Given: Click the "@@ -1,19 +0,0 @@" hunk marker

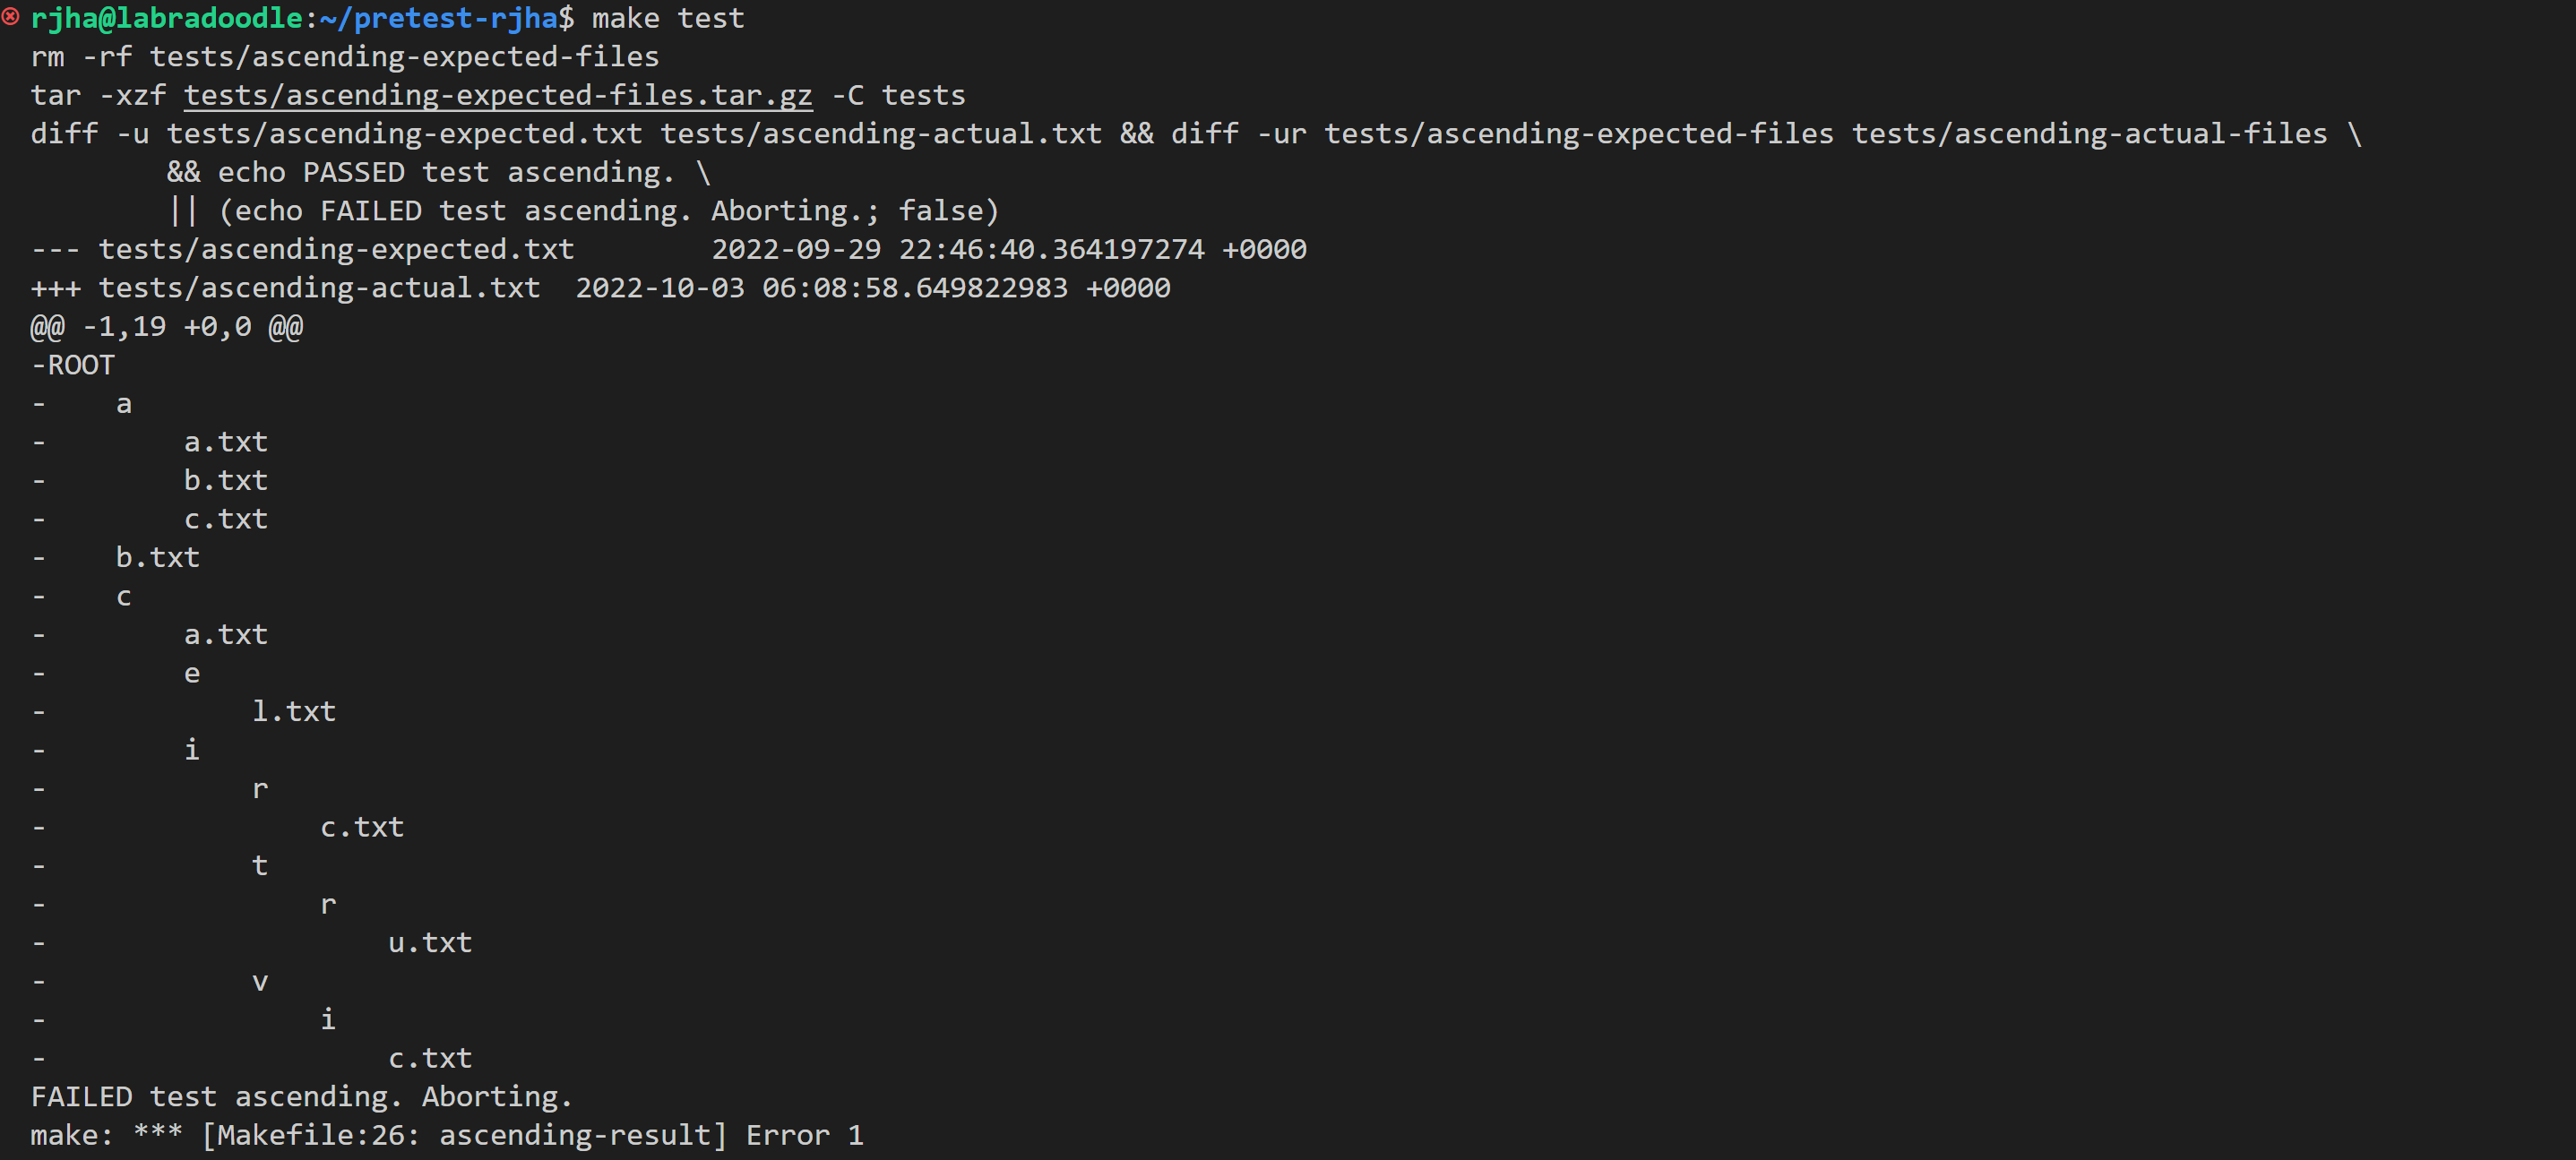Looking at the screenshot, I should [x=166, y=327].
